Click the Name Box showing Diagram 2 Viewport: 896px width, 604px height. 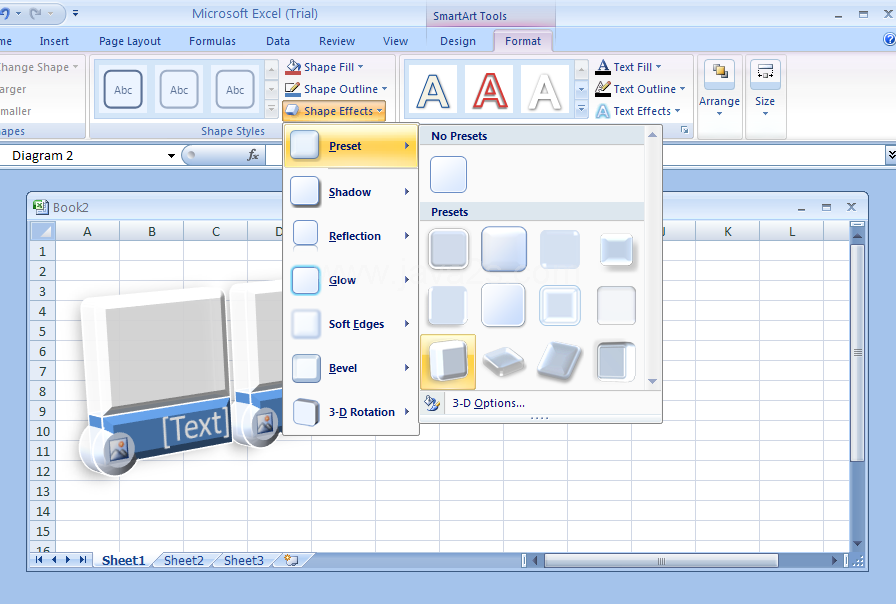click(86, 155)
